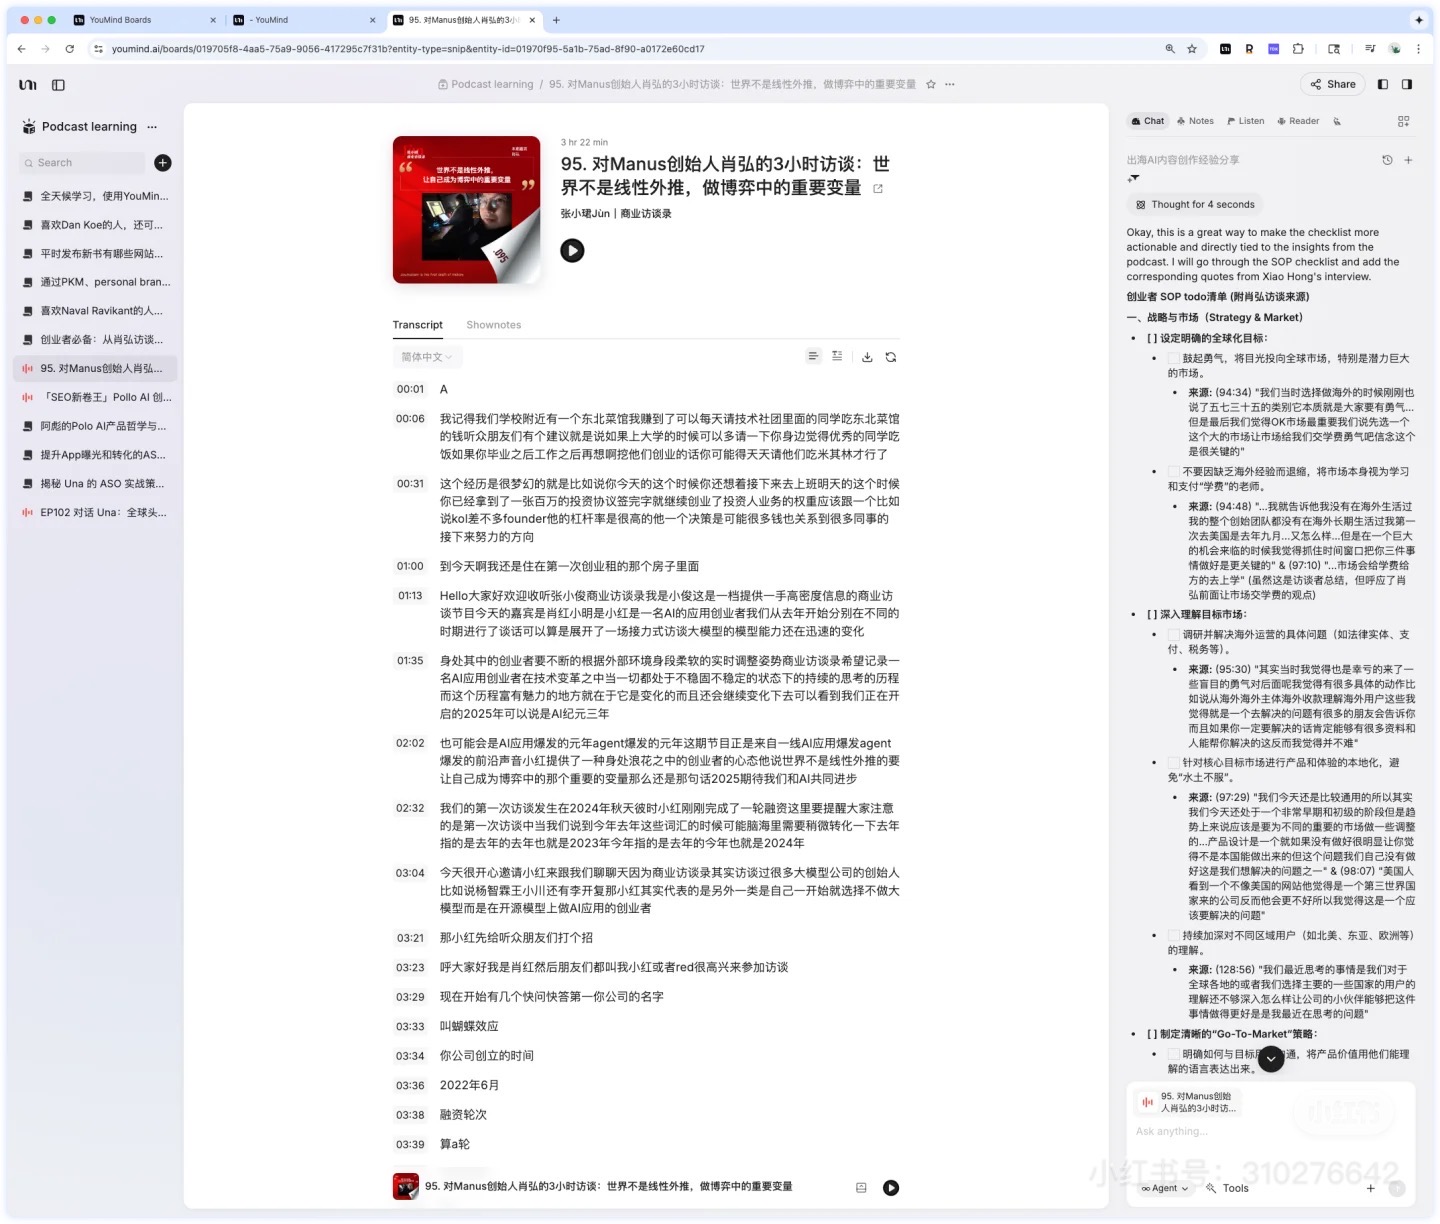Jump to transcript timestamp 00:06

(410, 419)
